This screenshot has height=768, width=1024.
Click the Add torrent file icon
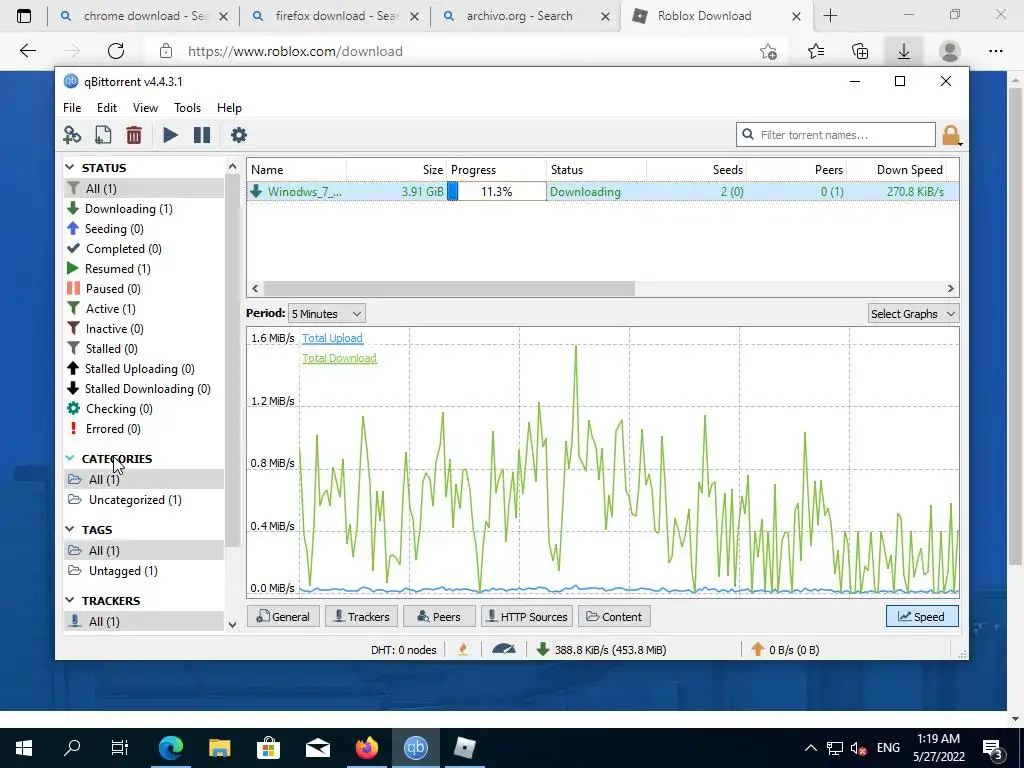click(x=103, y=135)
